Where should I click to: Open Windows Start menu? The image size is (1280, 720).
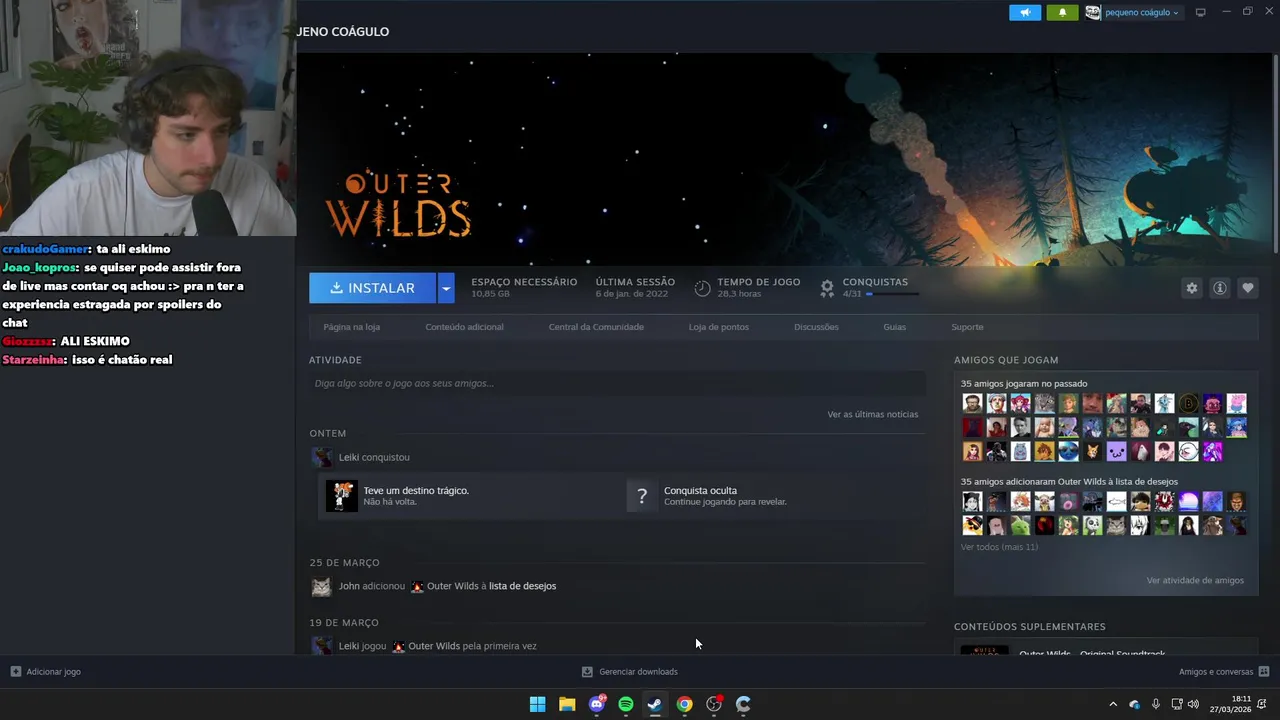click(537, 704)
